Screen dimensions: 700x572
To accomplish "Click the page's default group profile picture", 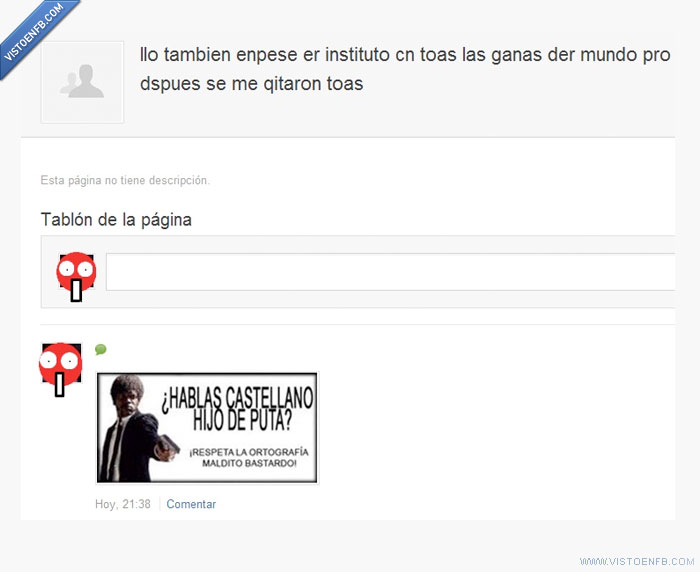I will coord(82,82).
